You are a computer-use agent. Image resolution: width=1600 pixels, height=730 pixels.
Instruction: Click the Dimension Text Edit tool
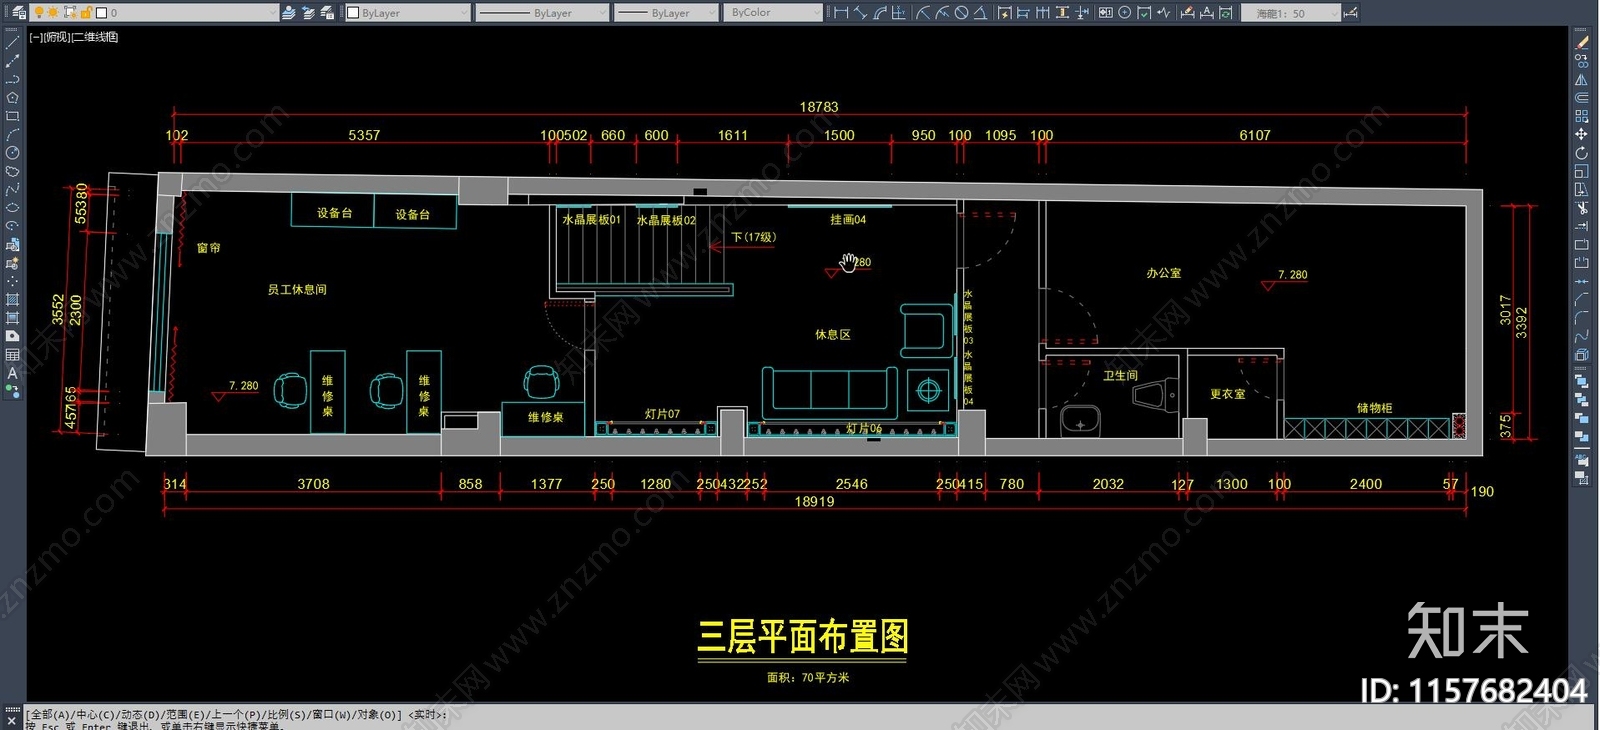click(1207, 13)
